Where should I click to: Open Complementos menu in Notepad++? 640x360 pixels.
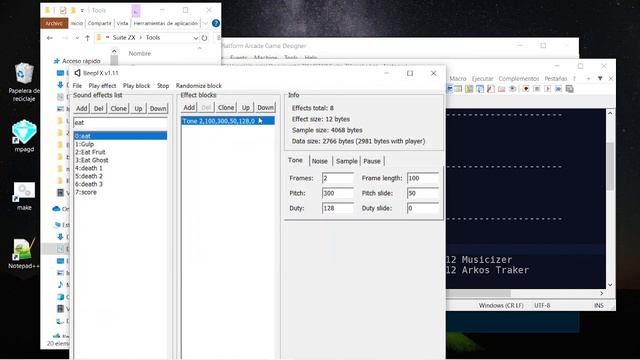click(x=519, y=78)
